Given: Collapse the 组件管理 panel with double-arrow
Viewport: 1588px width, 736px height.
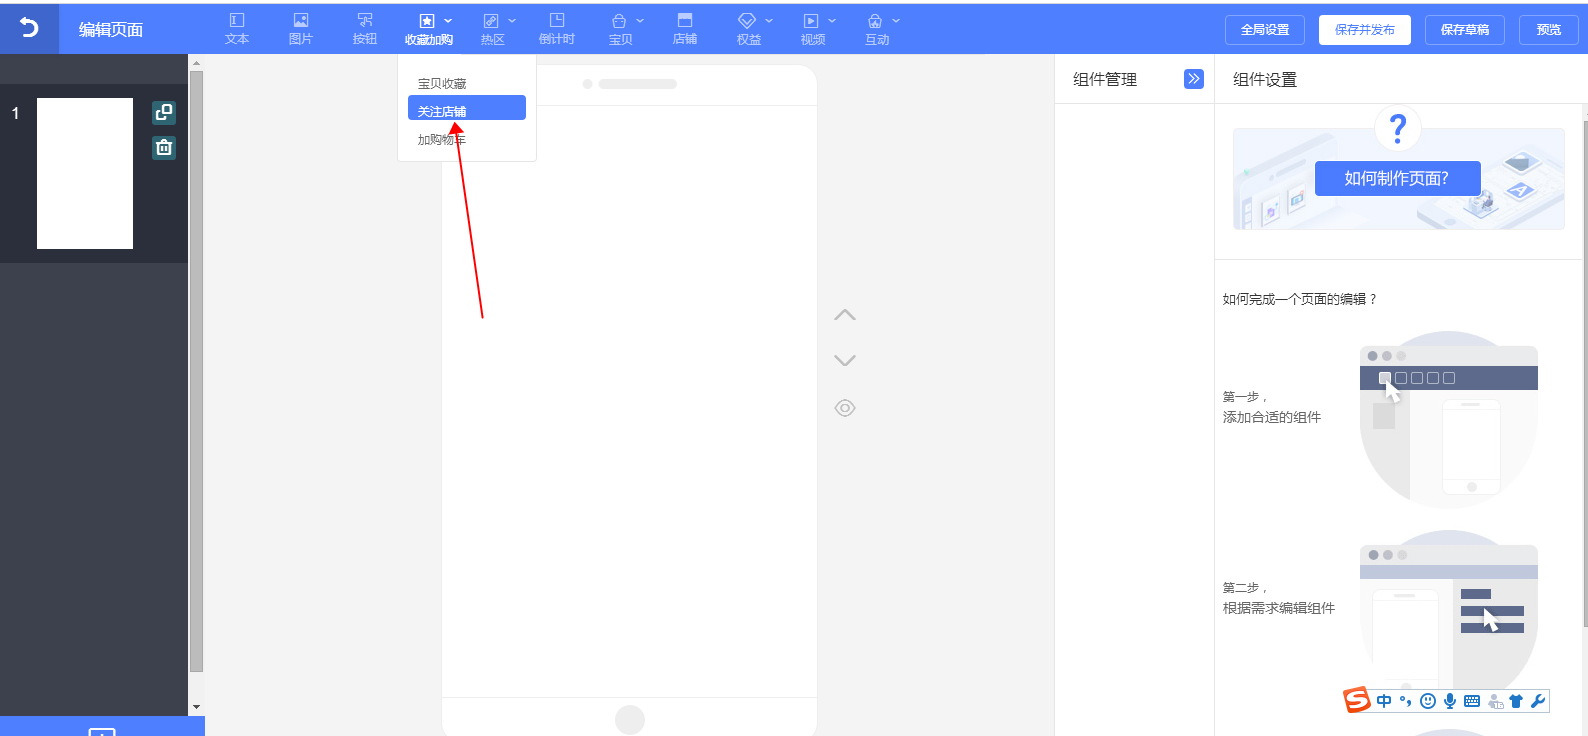Looking at the screenshot, I should 1194,79.
